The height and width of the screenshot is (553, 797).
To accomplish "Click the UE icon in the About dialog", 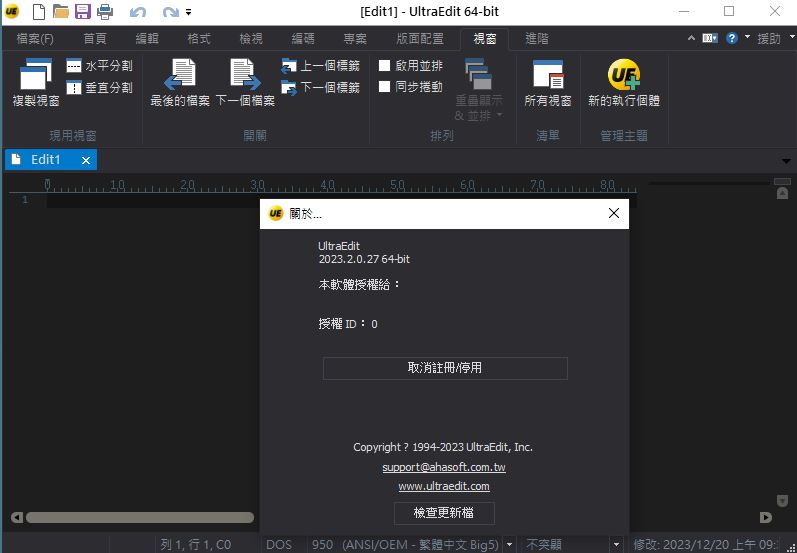I will click(275, 214).
